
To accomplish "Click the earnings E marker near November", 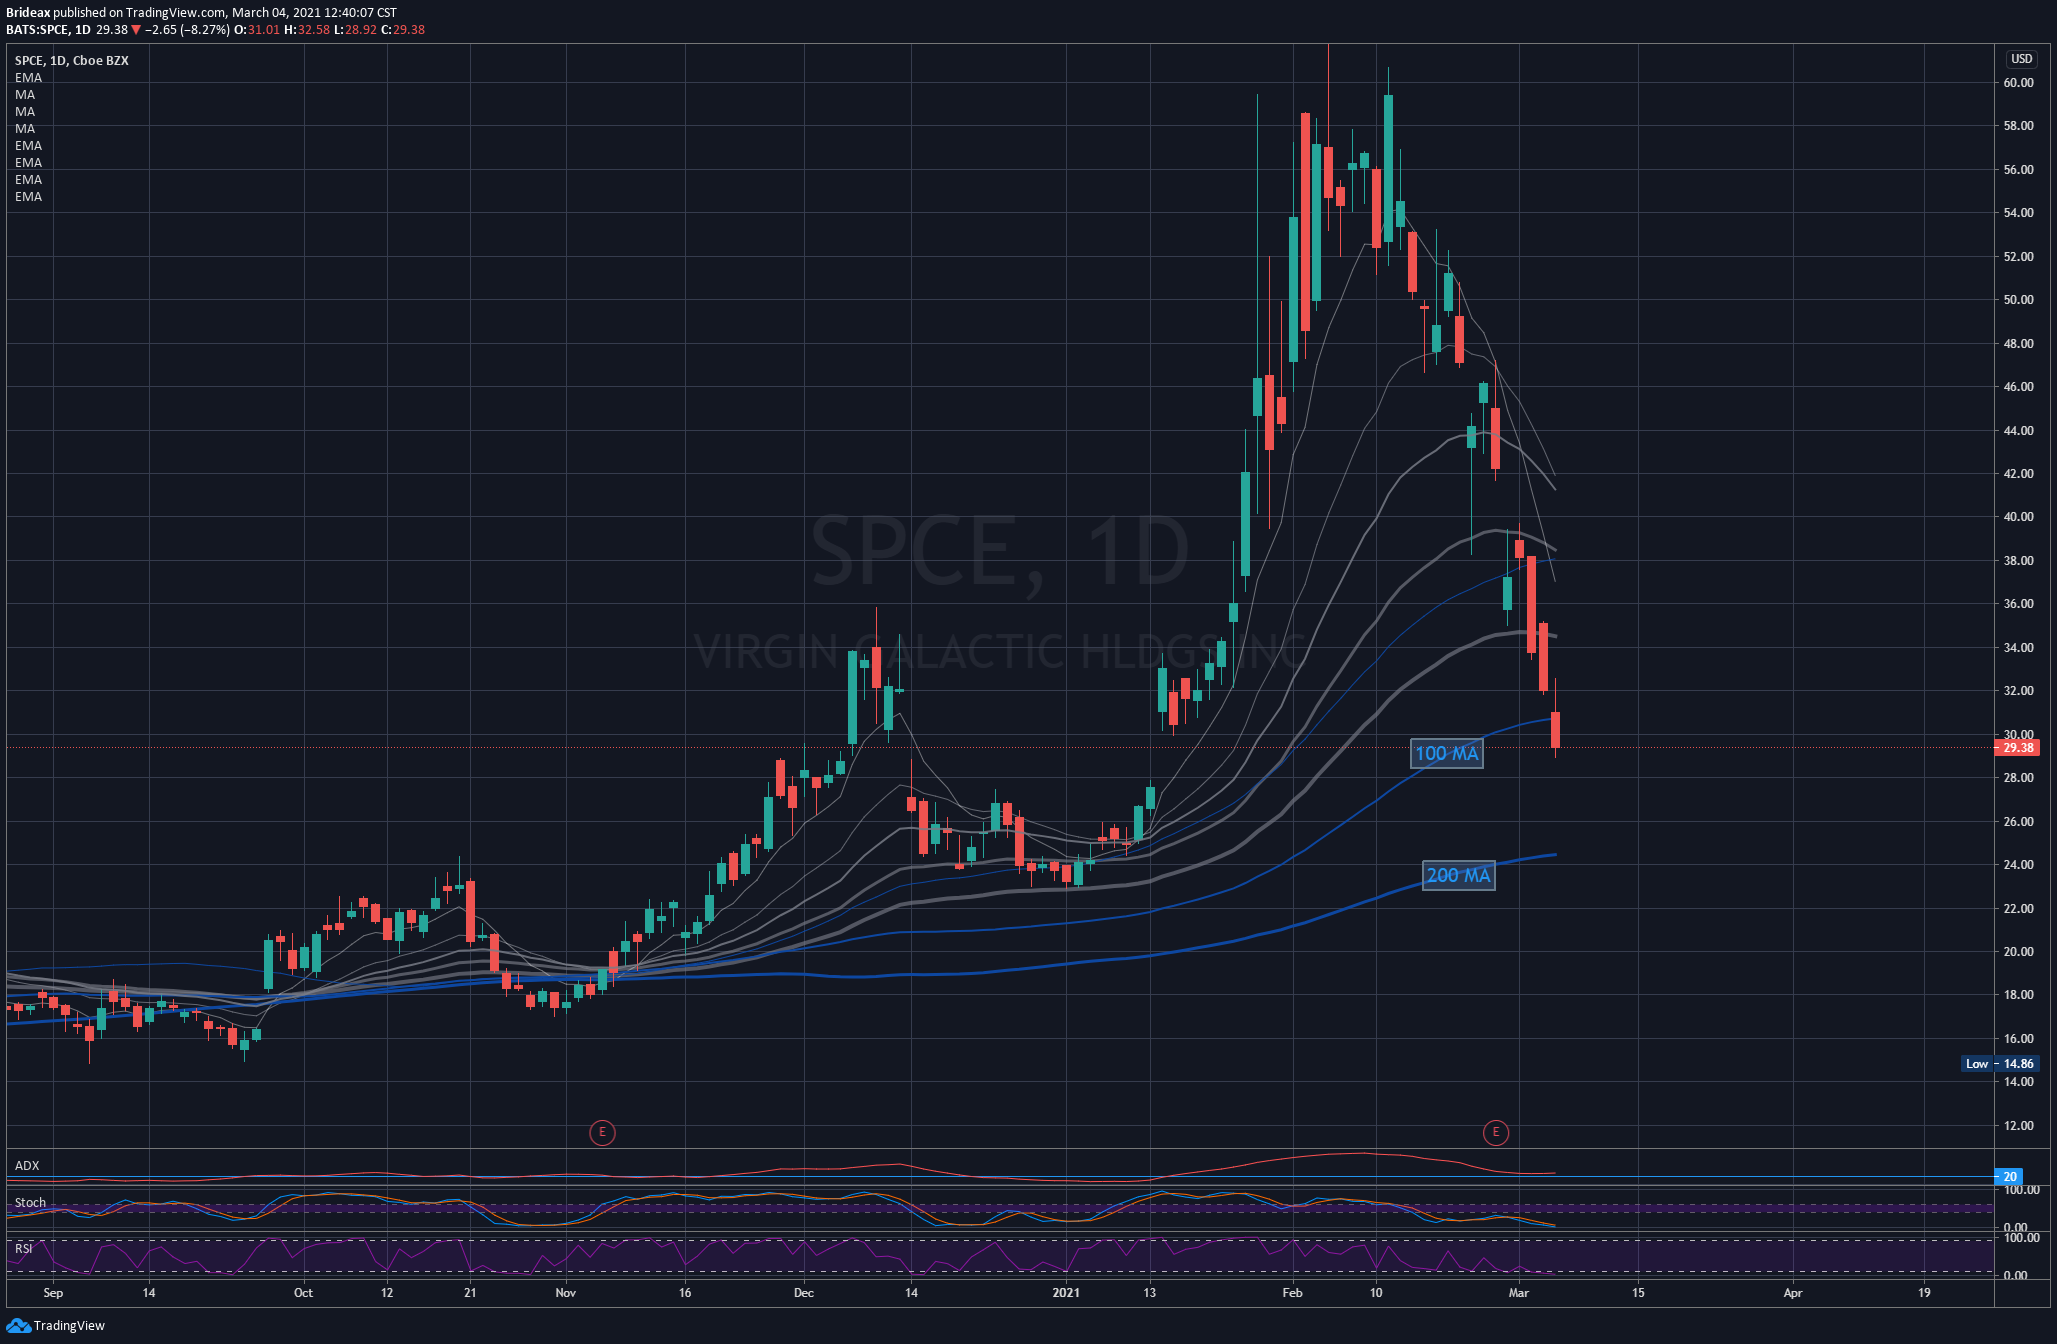I will 601,1132.
